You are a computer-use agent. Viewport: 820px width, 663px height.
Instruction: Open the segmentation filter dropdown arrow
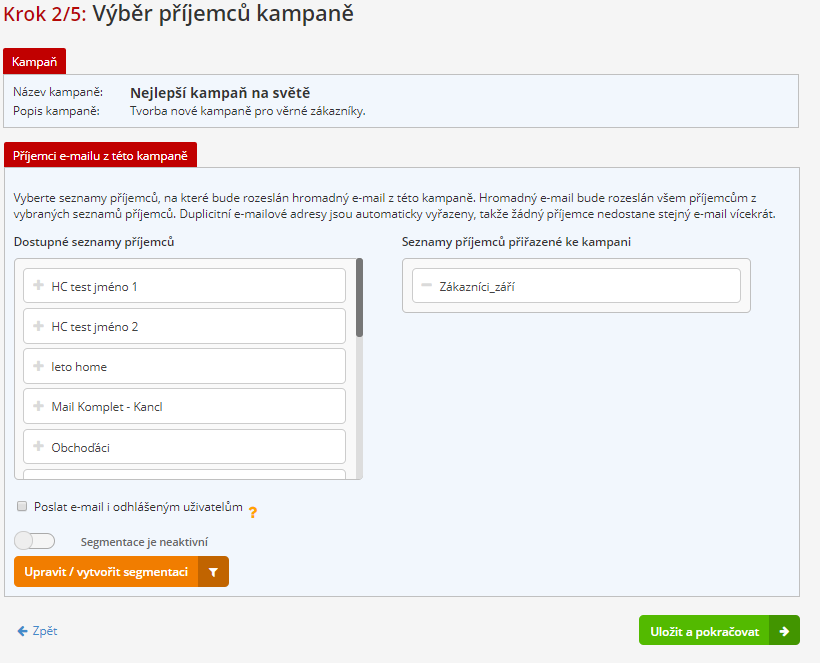[213, 572]
